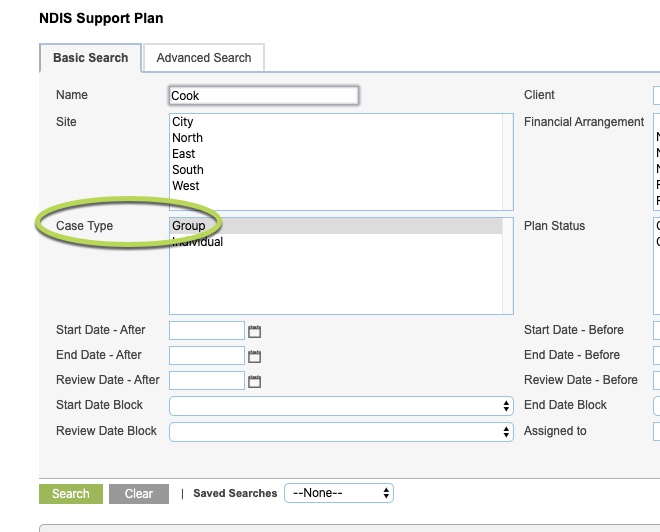Click the Site list scrollbar
This screenshot has width=660, height=532.
[x=507, y=162]
